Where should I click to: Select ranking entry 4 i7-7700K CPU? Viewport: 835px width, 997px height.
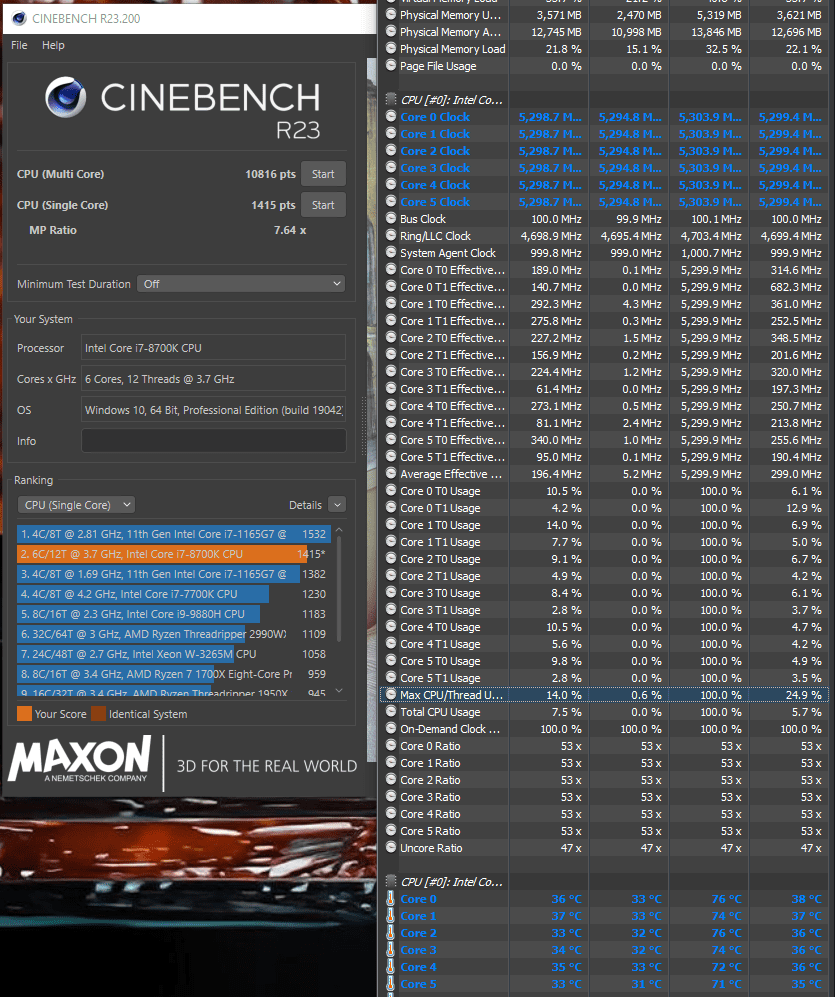pyautogui.click(x=174, y=594)
